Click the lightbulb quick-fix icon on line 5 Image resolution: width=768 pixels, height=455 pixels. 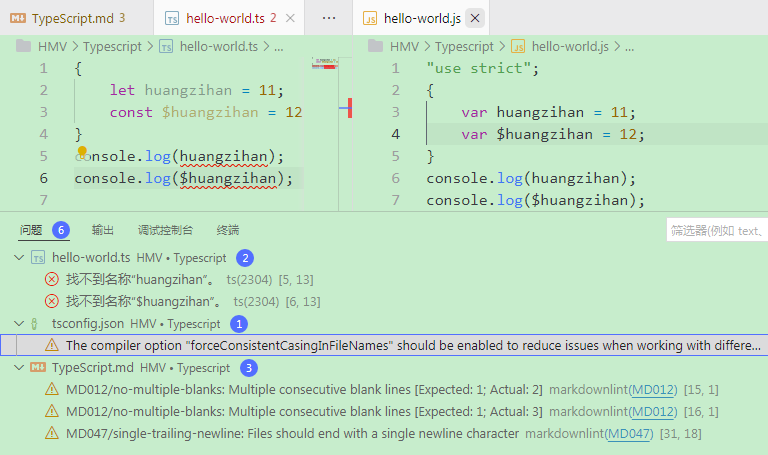[82, 151]
